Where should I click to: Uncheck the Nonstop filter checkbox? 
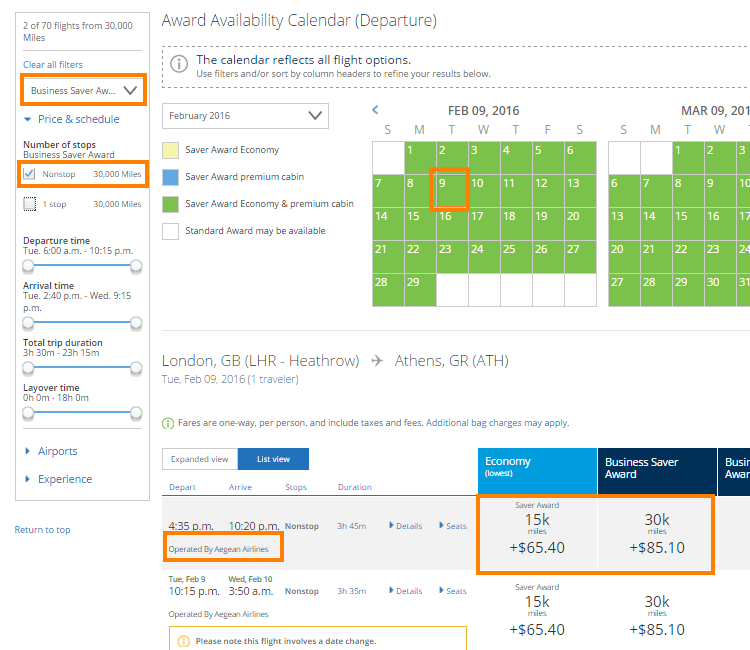[x=30, y=174]
